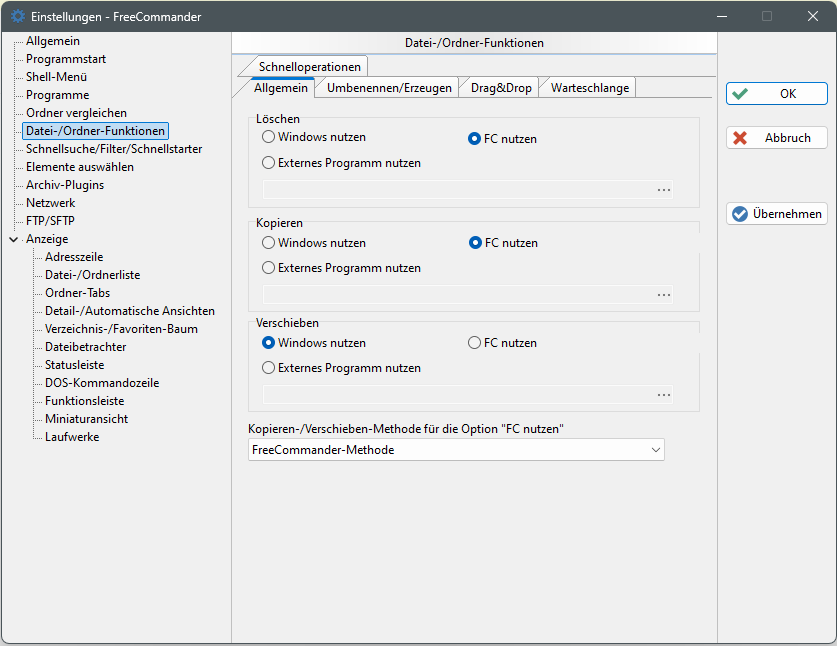Click the green checkmark OK button
837x646 pixels.
point(776,94)
